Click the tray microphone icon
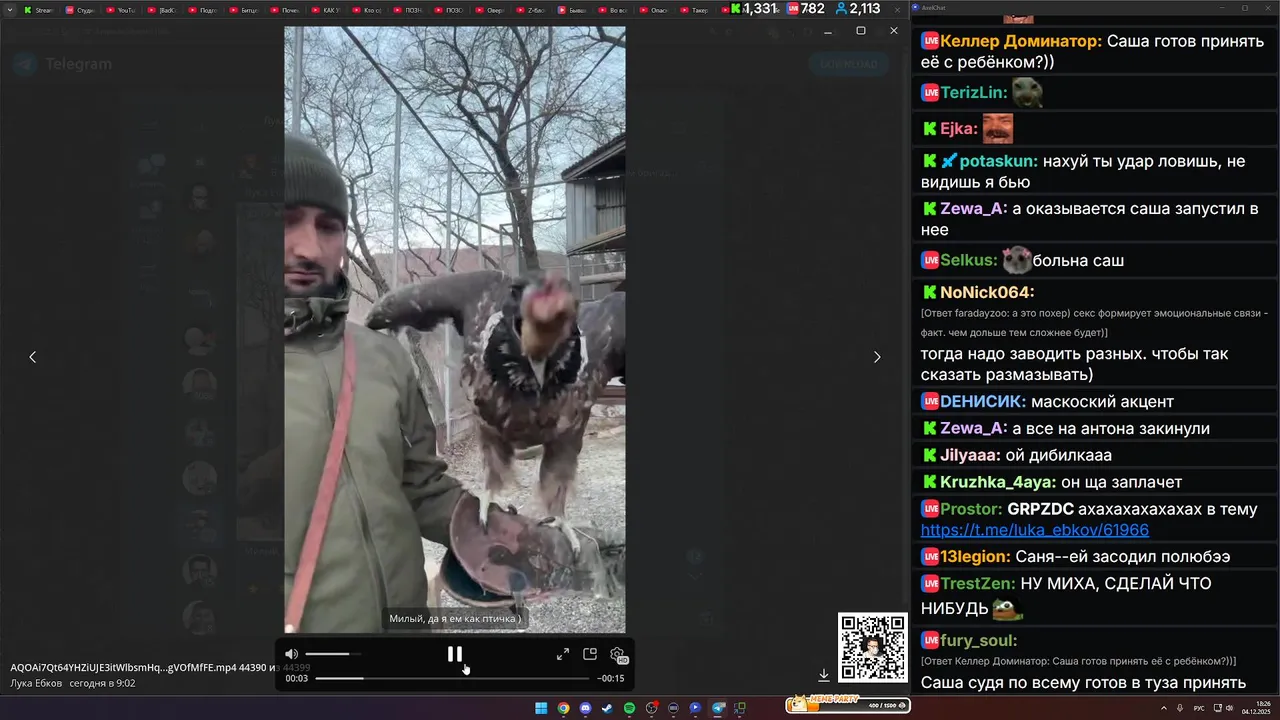This screenshot has width=1280, height=720. [1181, 708]
